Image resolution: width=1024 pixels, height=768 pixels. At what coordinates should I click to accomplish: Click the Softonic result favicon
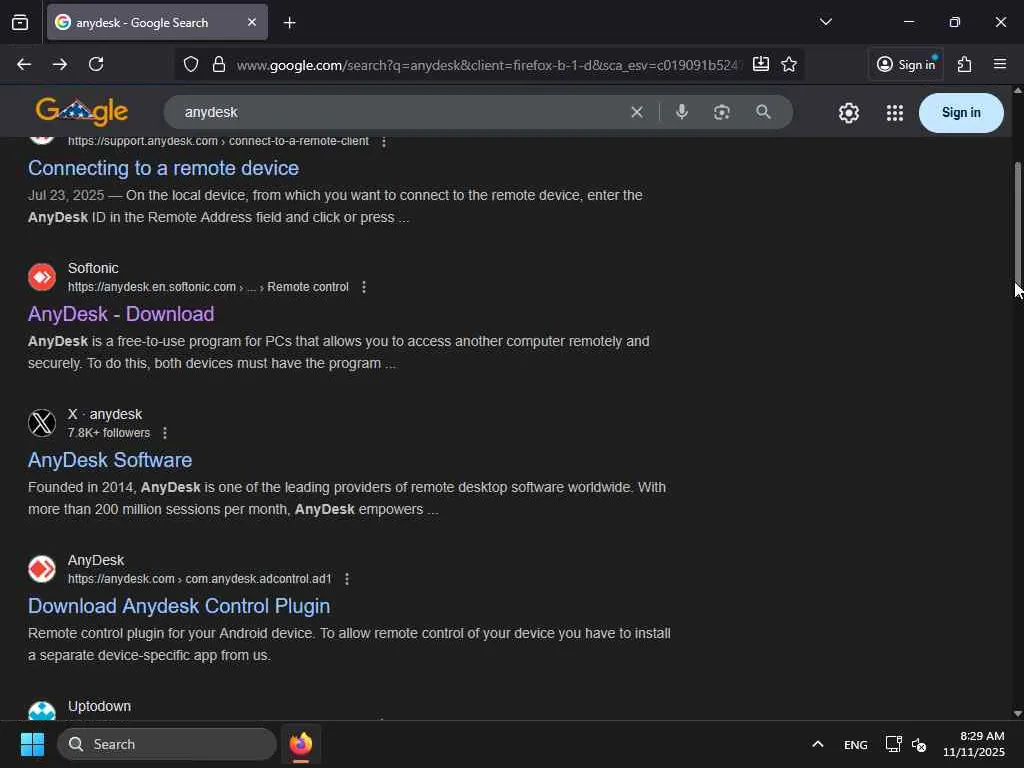coord(42,277)
